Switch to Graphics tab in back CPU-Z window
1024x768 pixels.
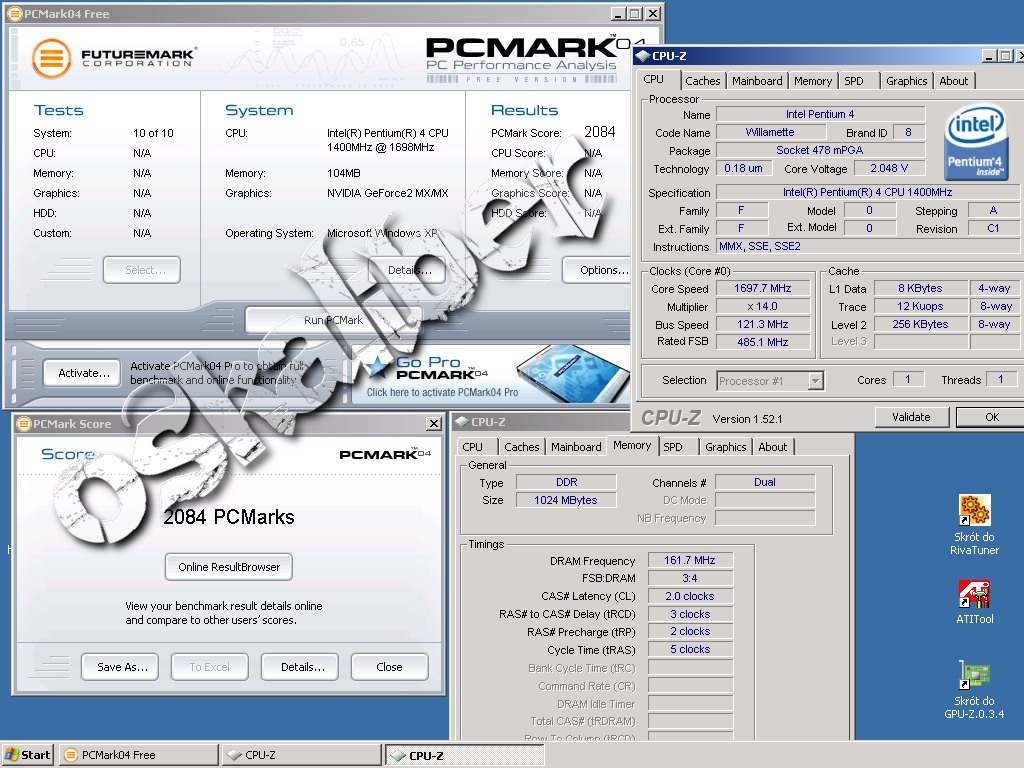pyautogui.click(x=726, y=447)
